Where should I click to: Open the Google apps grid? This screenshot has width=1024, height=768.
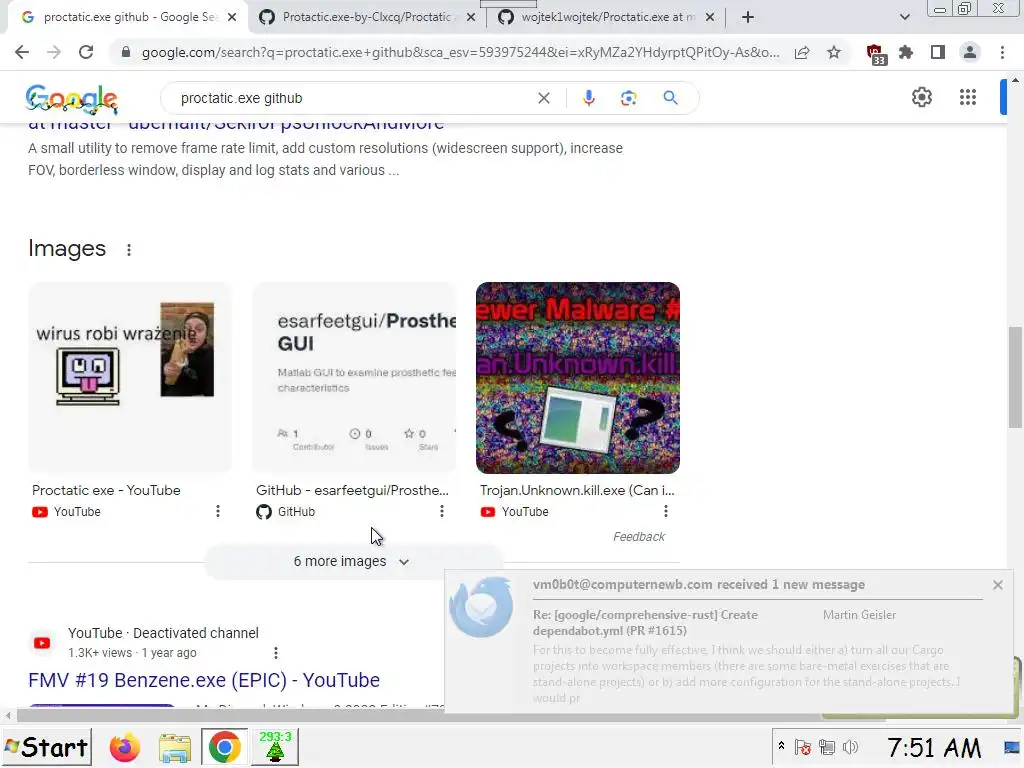968,97
